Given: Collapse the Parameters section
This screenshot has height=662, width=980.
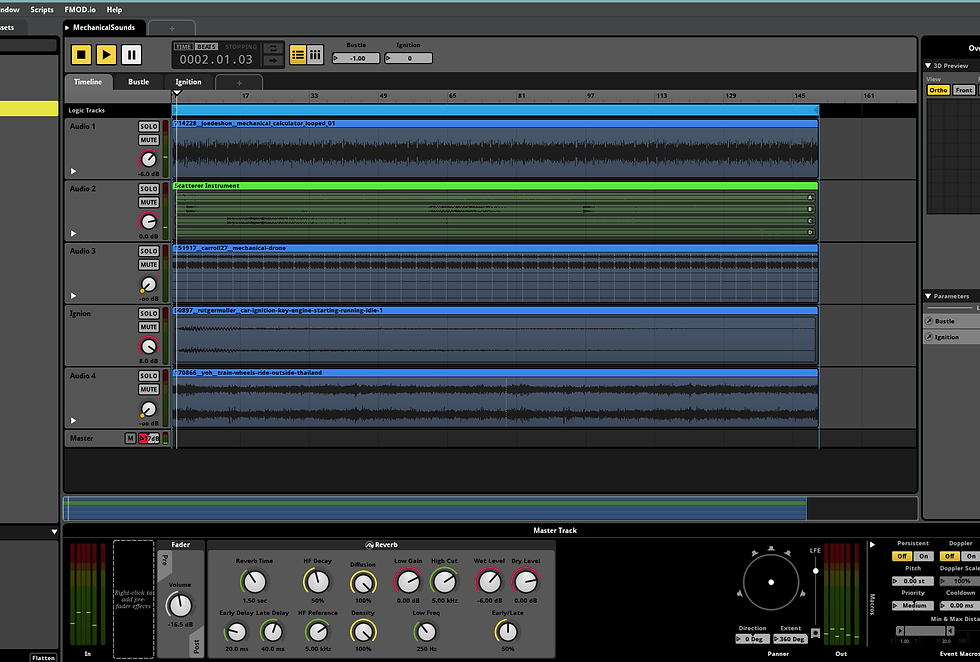Looking at the screenshot, I should pyautogui.click(x=928, y=296).
